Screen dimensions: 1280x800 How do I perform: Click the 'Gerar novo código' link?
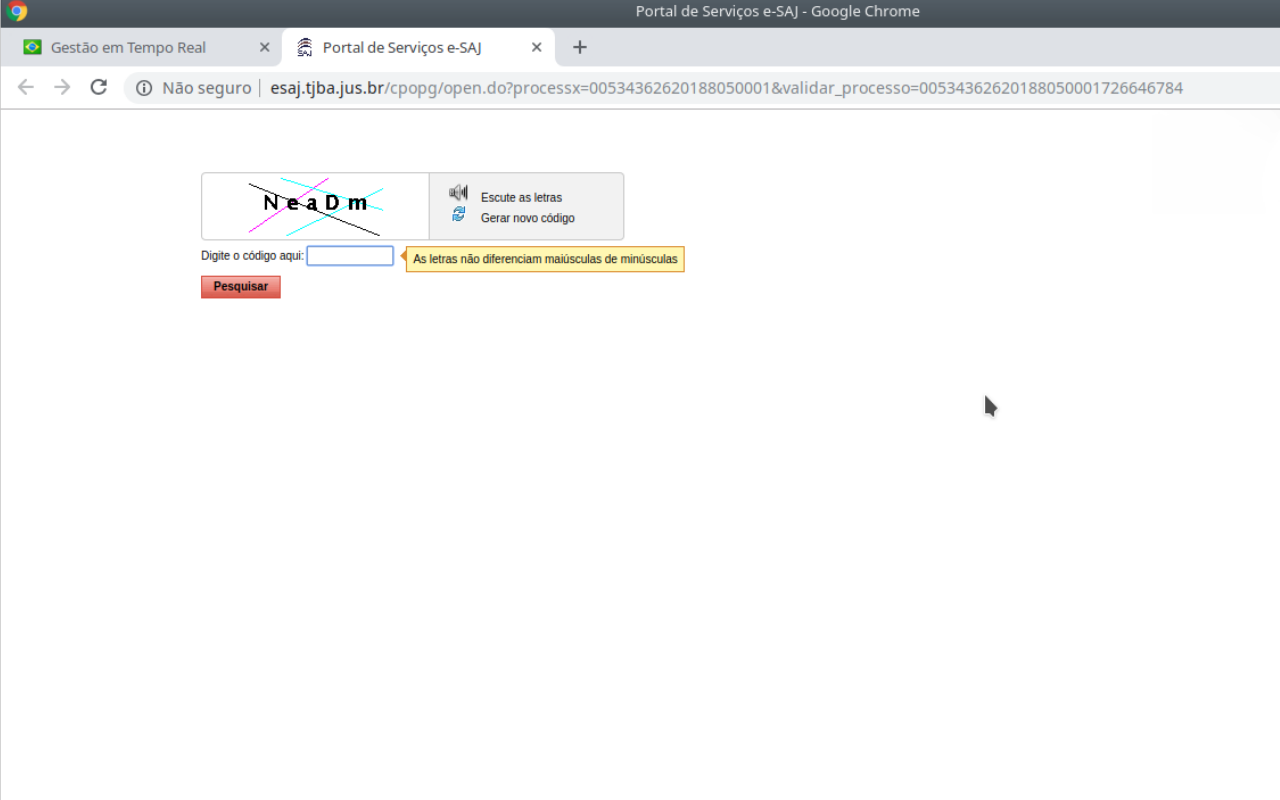528,218
